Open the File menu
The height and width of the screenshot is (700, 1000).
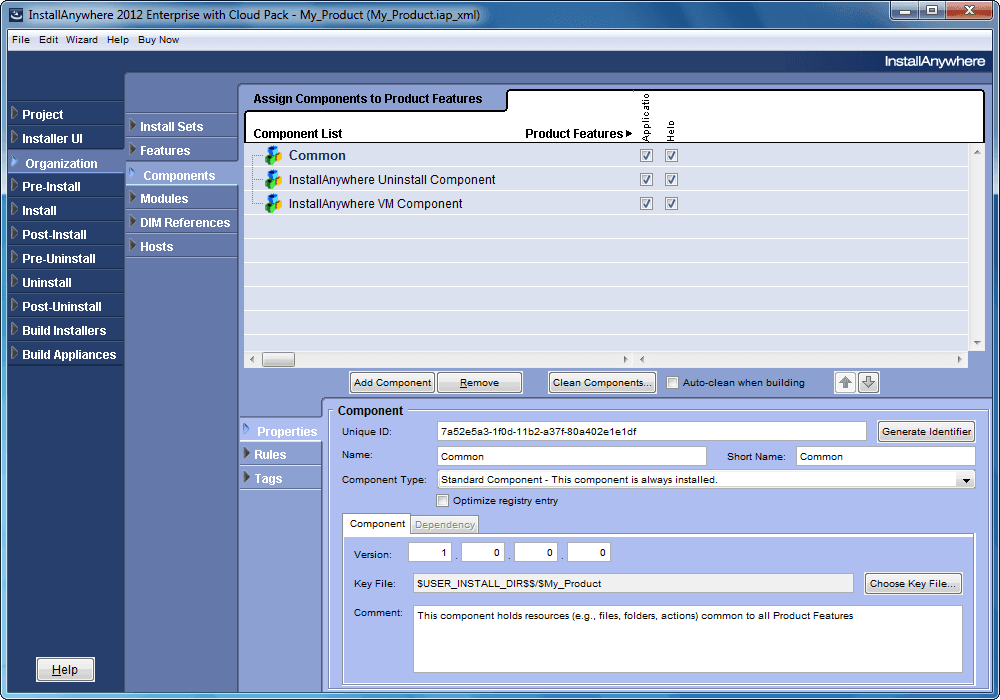[x=21, y=40]
